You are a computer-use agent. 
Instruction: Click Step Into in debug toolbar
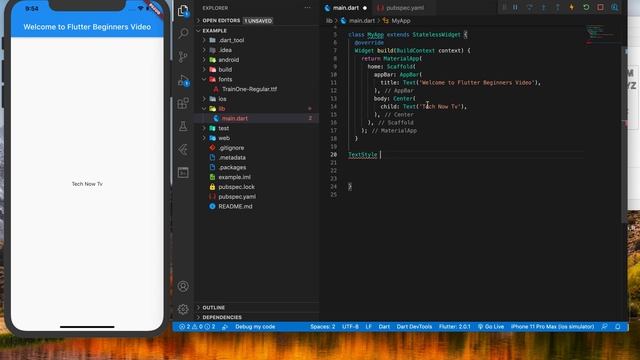coord(543,7)
